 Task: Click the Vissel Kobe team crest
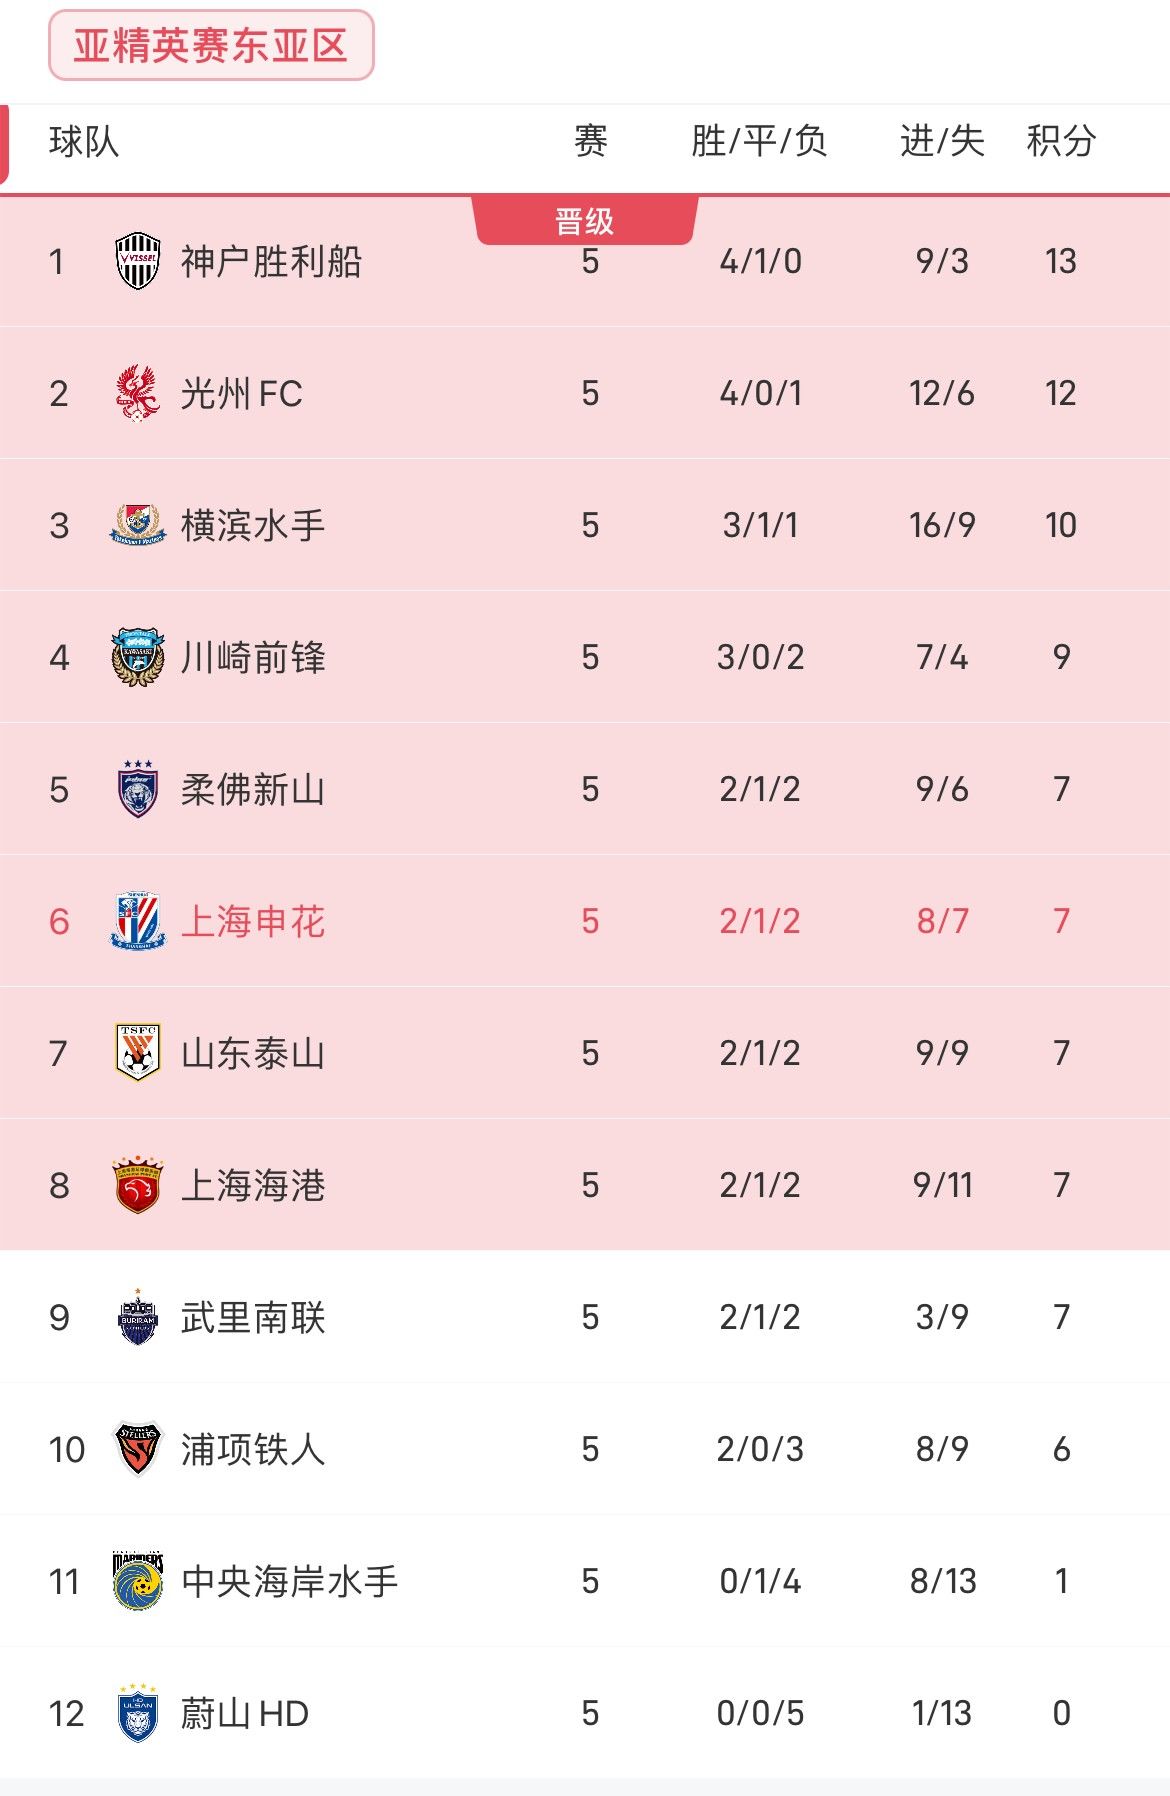(138, 261)
